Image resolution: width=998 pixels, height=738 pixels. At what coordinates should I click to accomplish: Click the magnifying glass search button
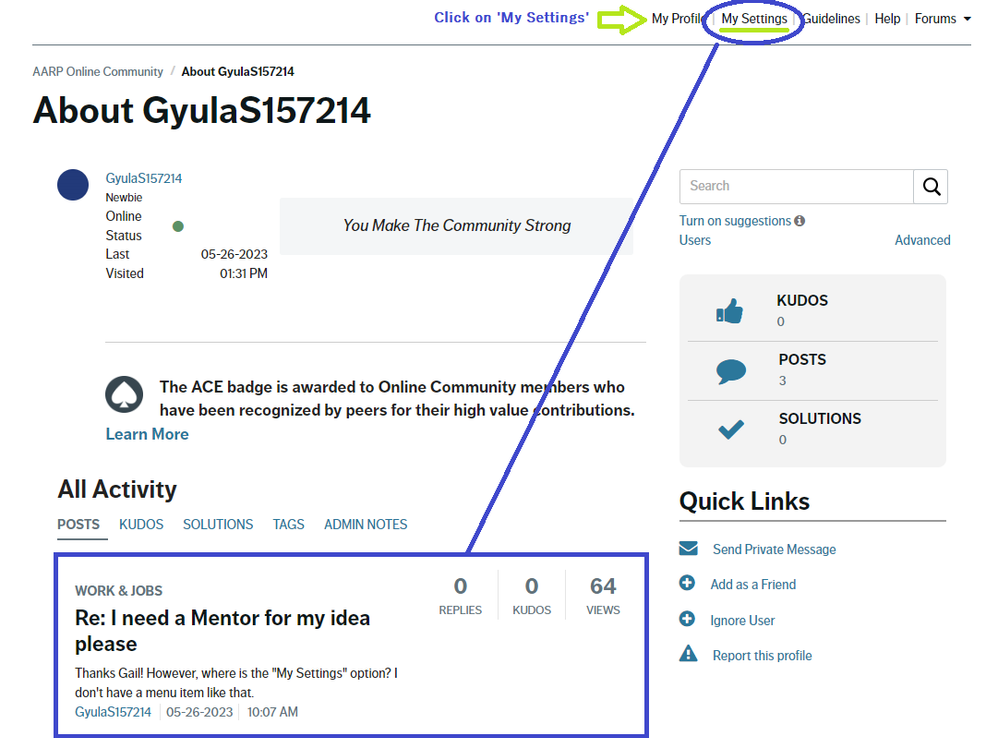pos(931,186)
